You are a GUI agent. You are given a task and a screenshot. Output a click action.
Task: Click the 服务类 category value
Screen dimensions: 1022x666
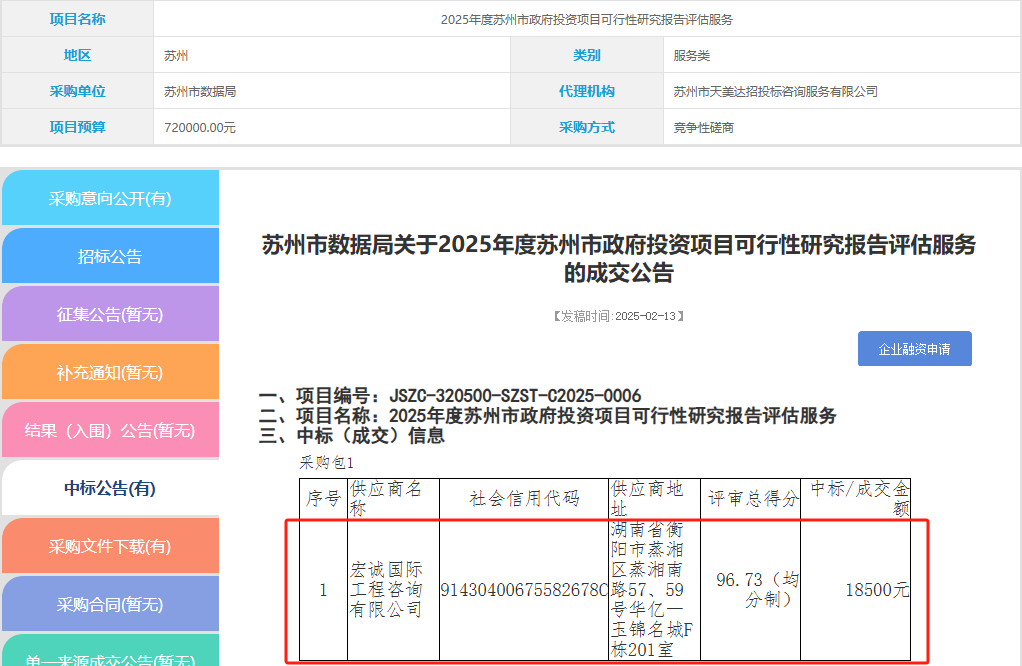coord(692,55)
